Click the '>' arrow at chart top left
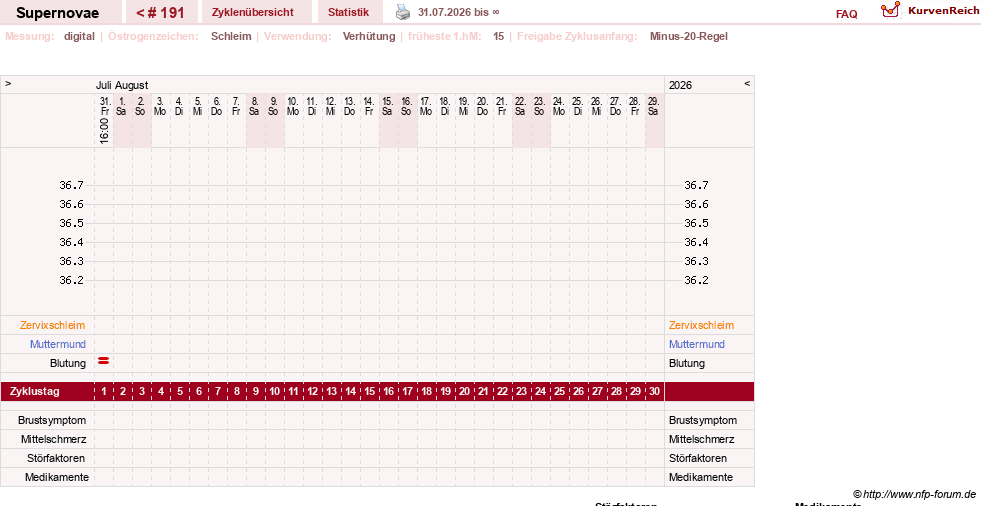This screenshot has width=981, height=506. click(x=8, y=83)
